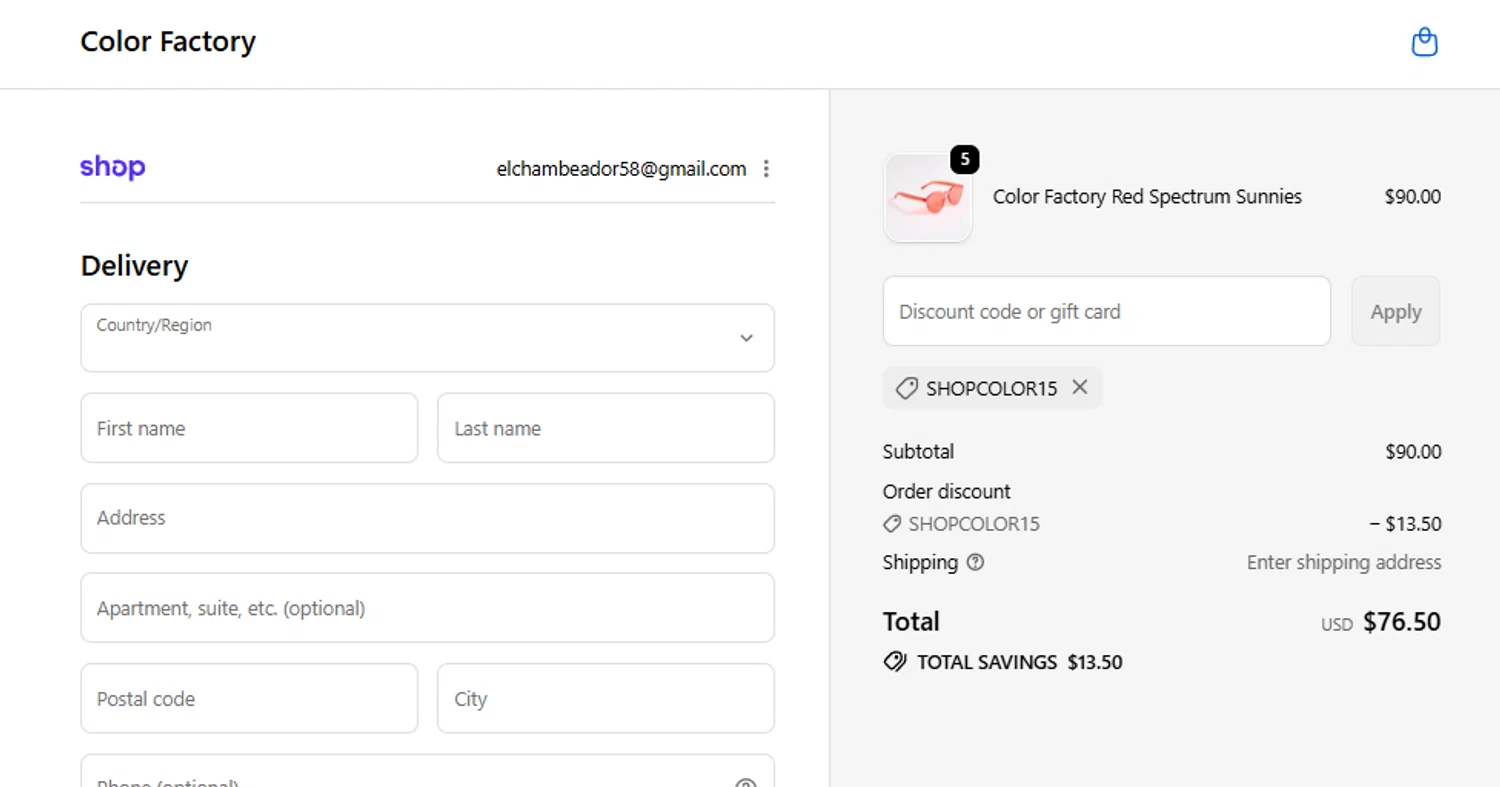This screenshot has width=1500, height=787.
Task: Click the Apply discount button
Action: click(x=1395, y=312)
